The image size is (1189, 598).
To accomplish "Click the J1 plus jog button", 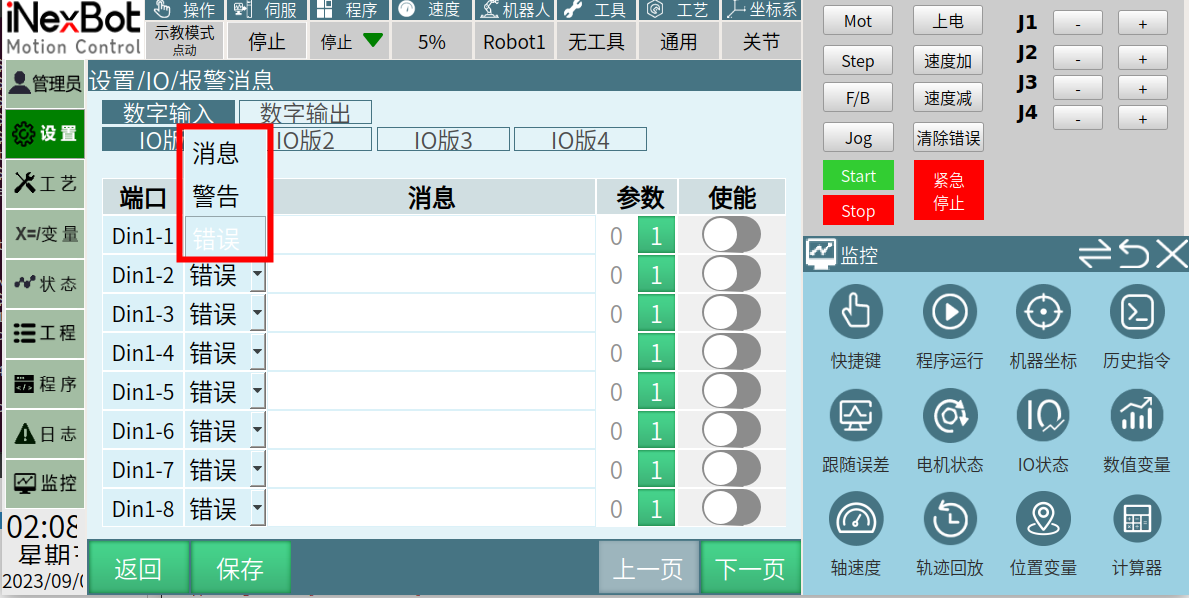I will point(1142,23).
